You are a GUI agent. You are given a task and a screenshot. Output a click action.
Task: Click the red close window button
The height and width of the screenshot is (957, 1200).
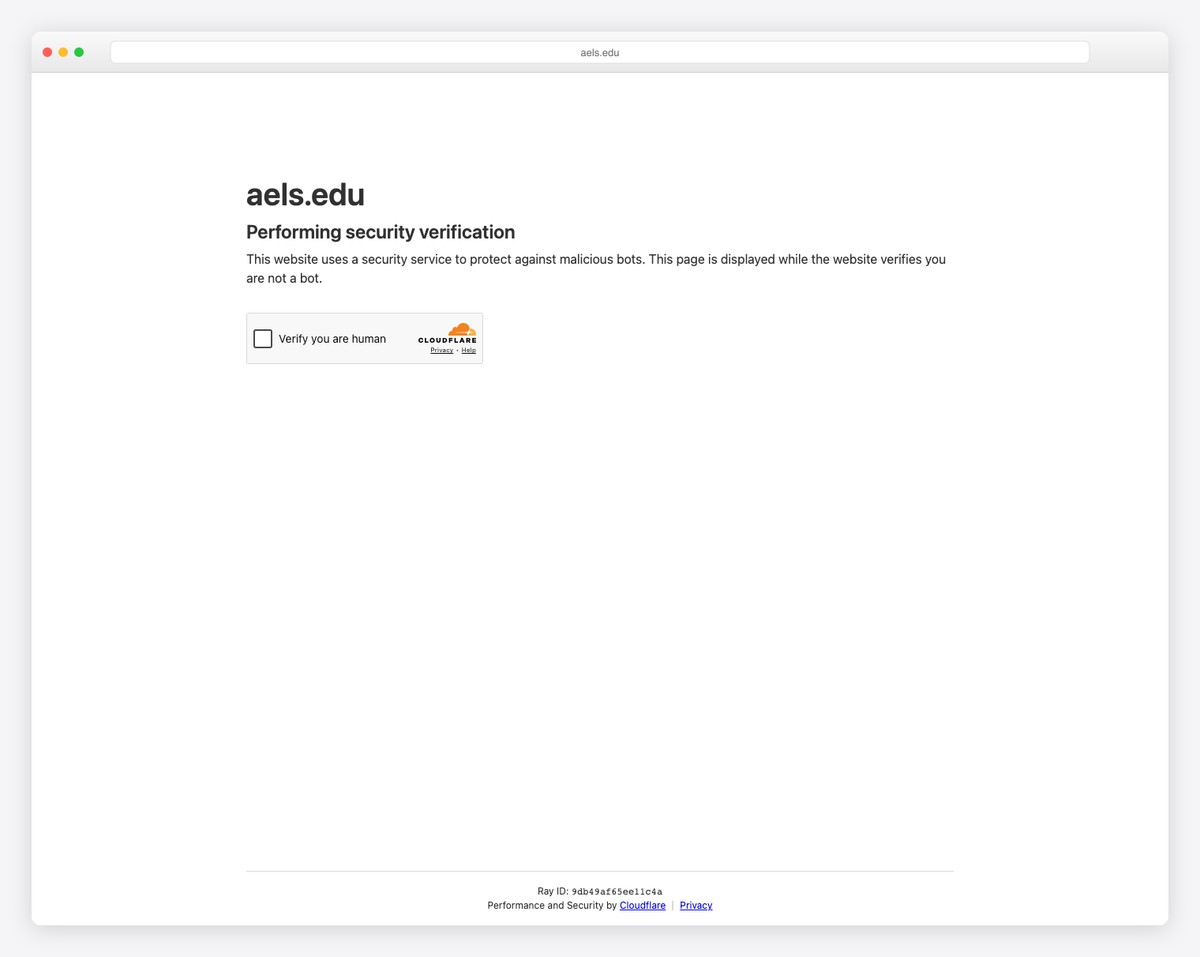(47, 52)
